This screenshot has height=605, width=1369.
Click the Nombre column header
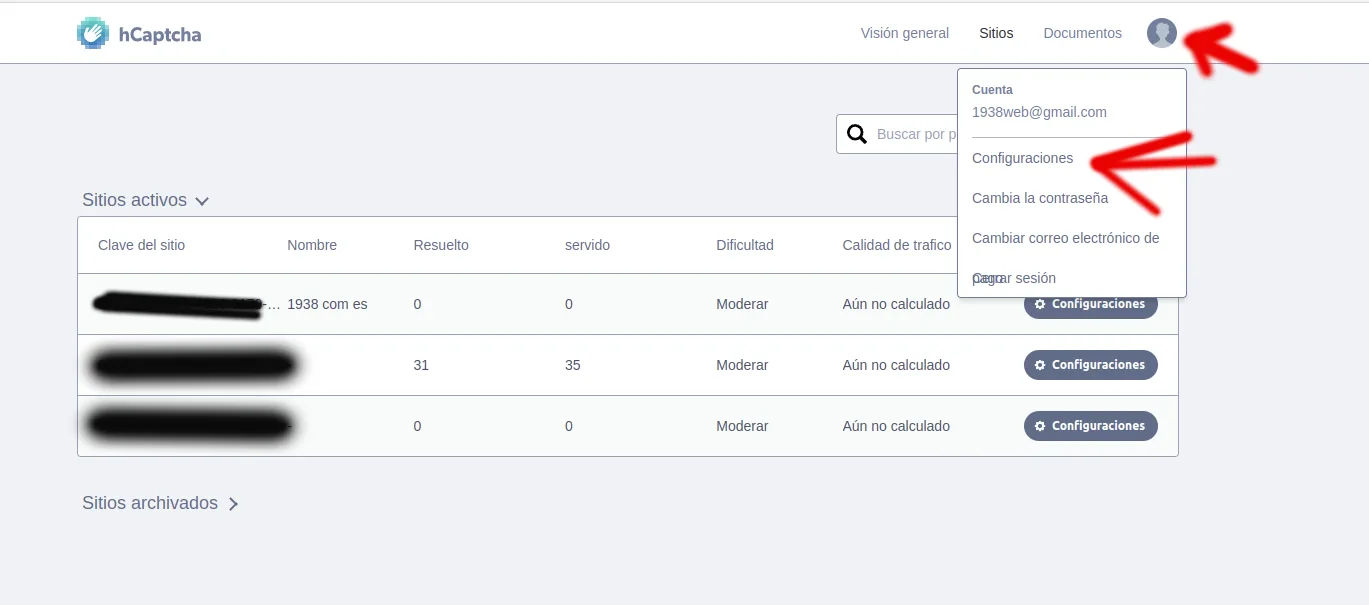tap(312, 245)
